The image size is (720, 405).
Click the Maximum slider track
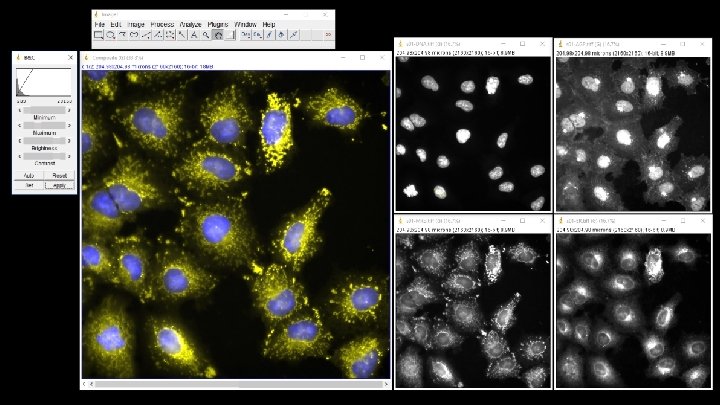coord(44,125)
